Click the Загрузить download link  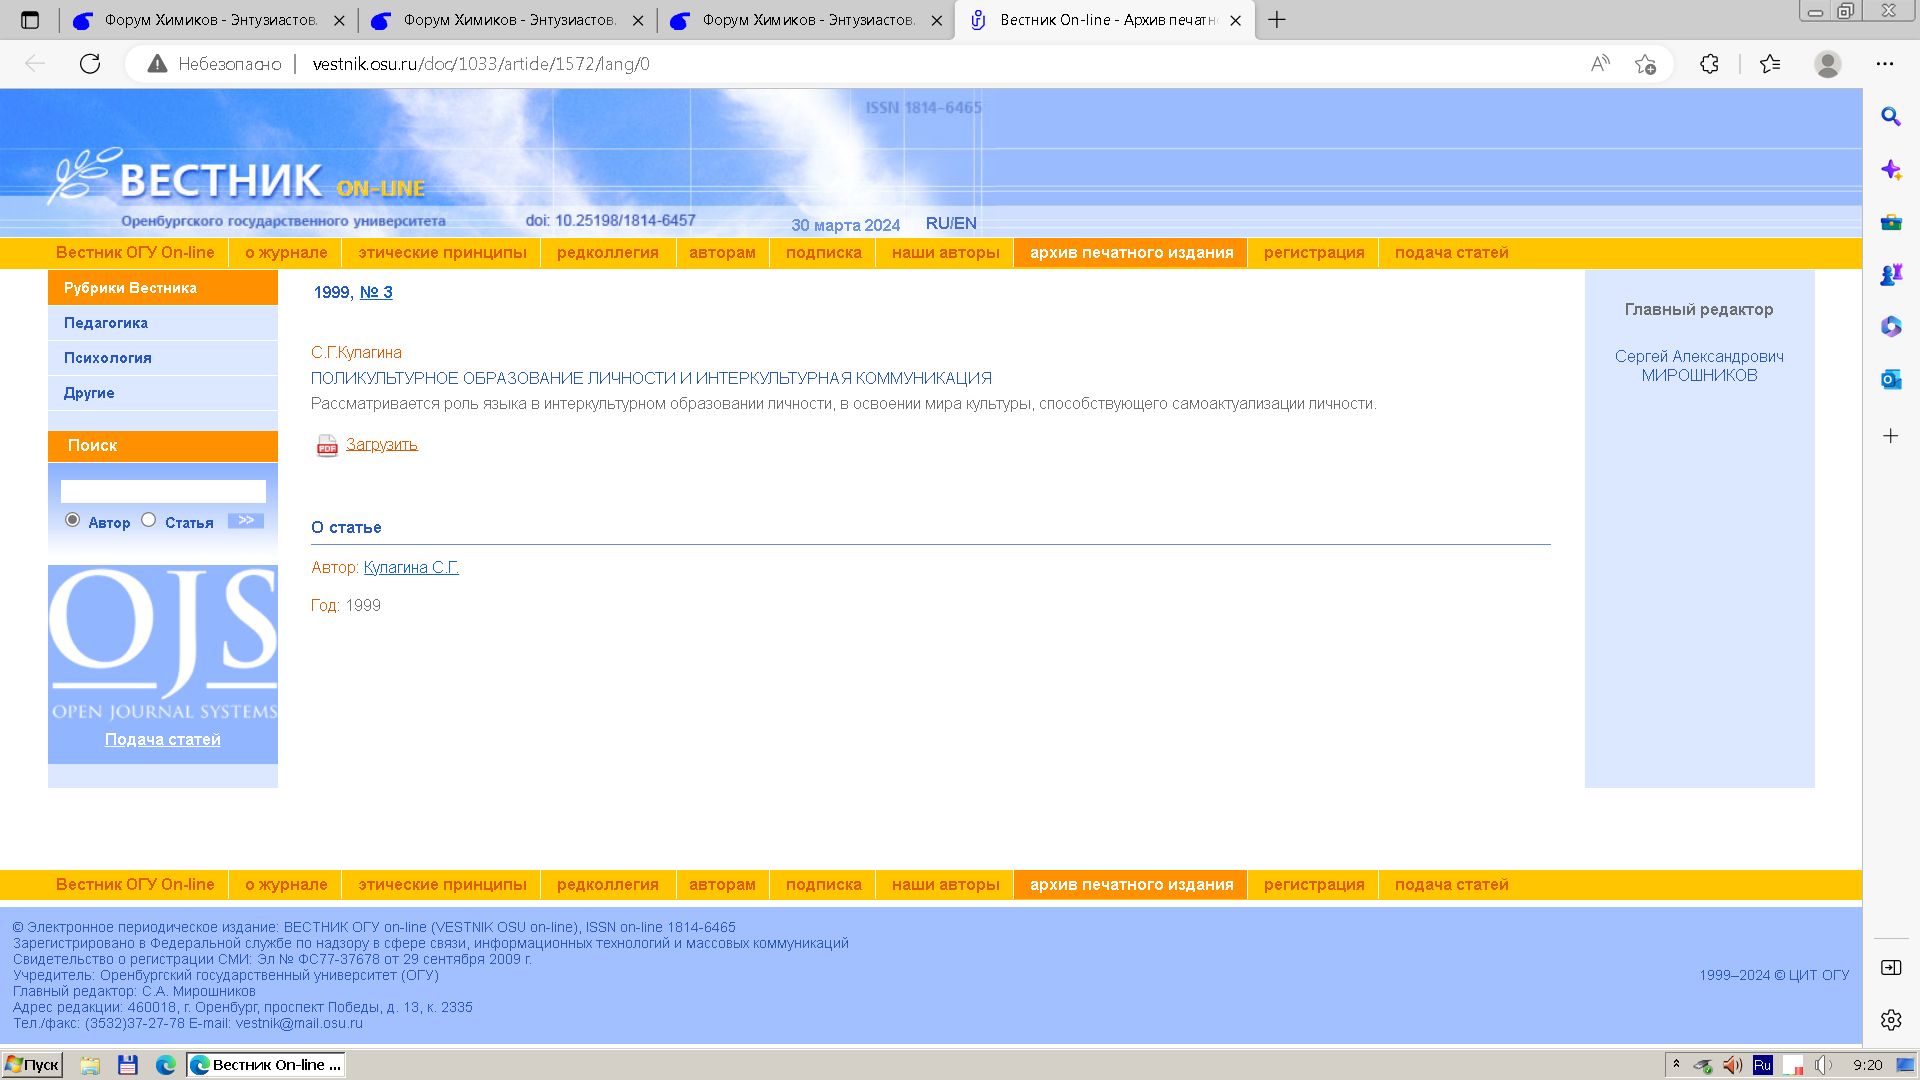[x=382, y=445]
